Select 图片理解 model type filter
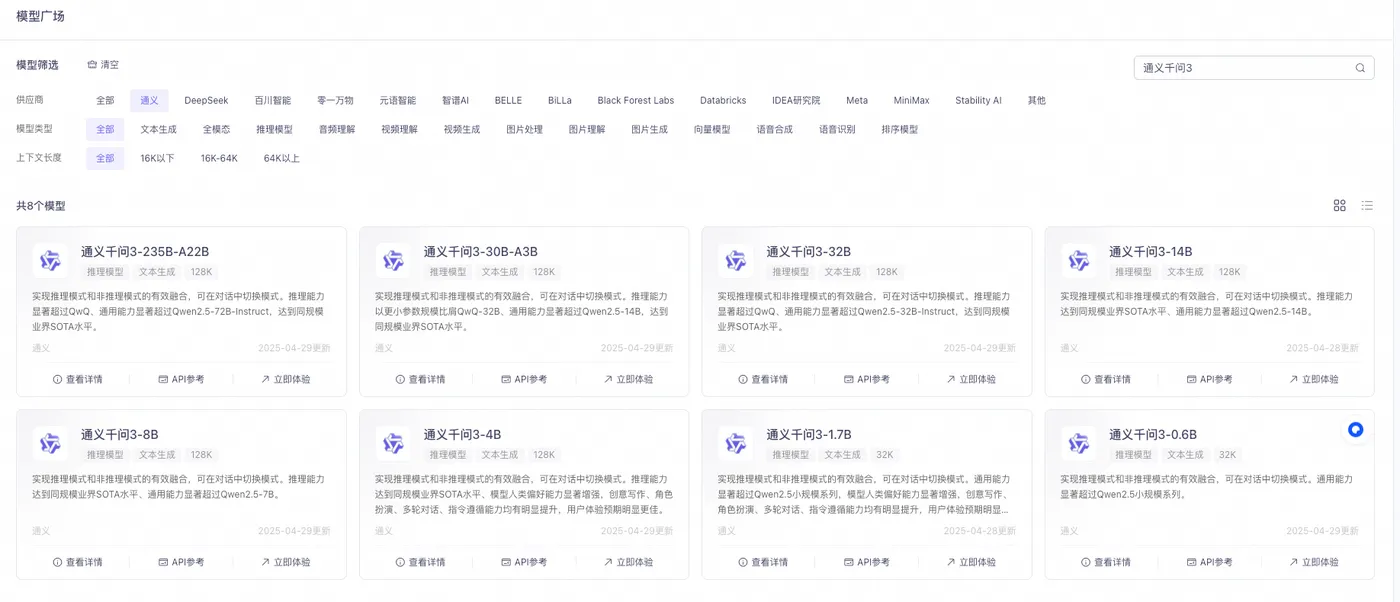1400x602 pixels. tap(587, 129)
